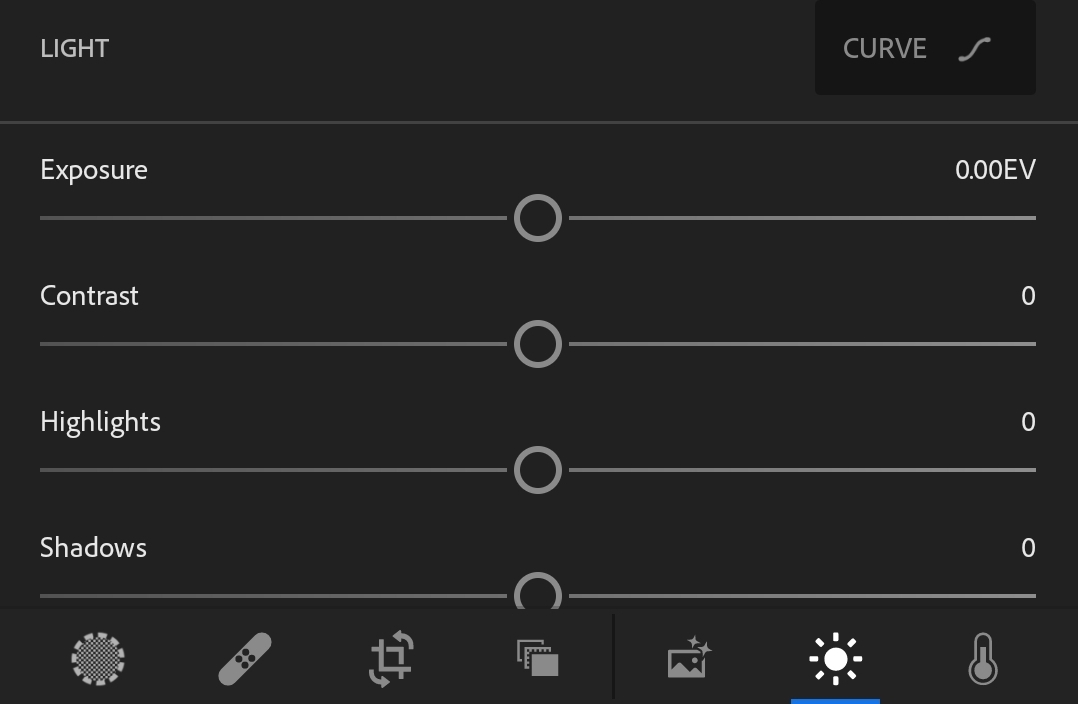
Task: Click the Exposure slider handle
Action: pos(538,218)
